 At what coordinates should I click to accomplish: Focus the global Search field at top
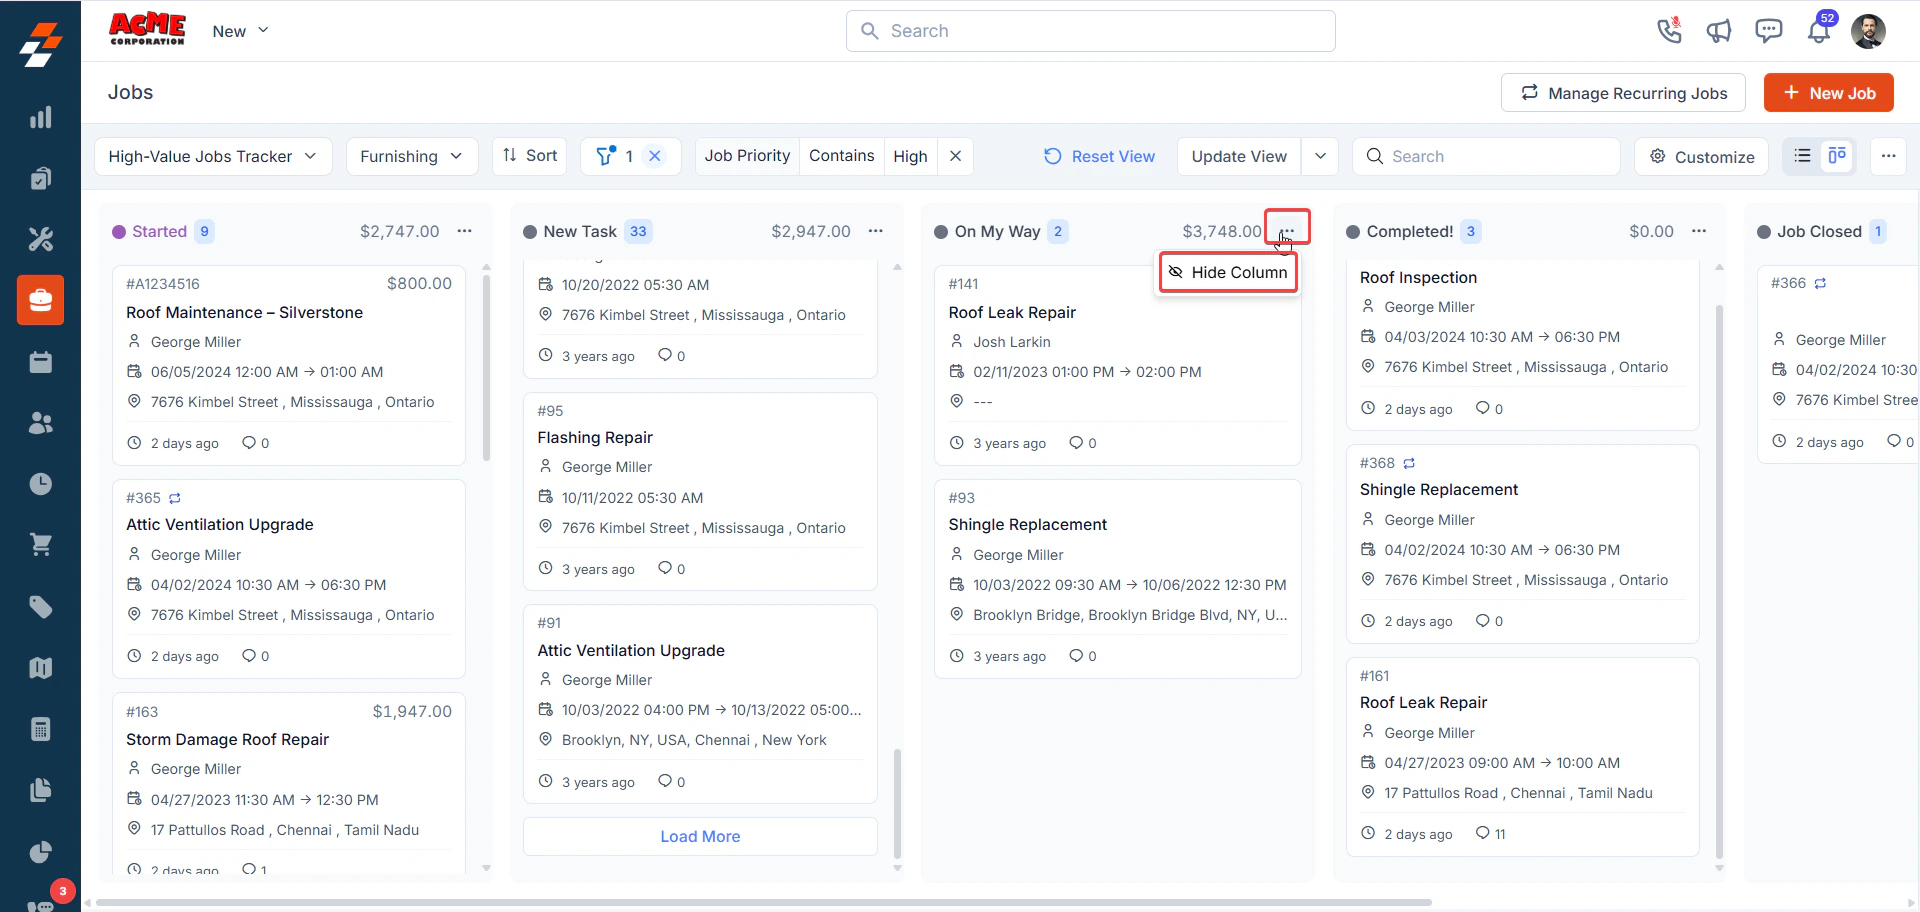(x=1091, y=31)
